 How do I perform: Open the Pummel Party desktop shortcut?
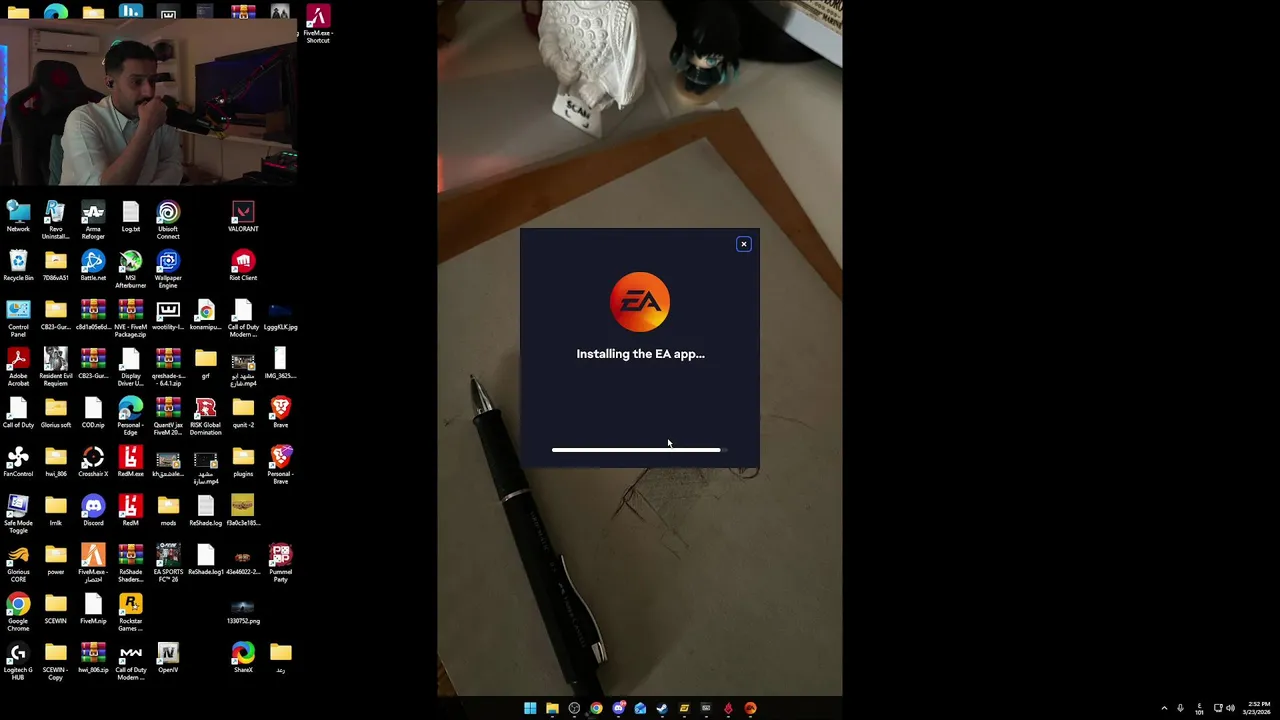coord(280,563)
